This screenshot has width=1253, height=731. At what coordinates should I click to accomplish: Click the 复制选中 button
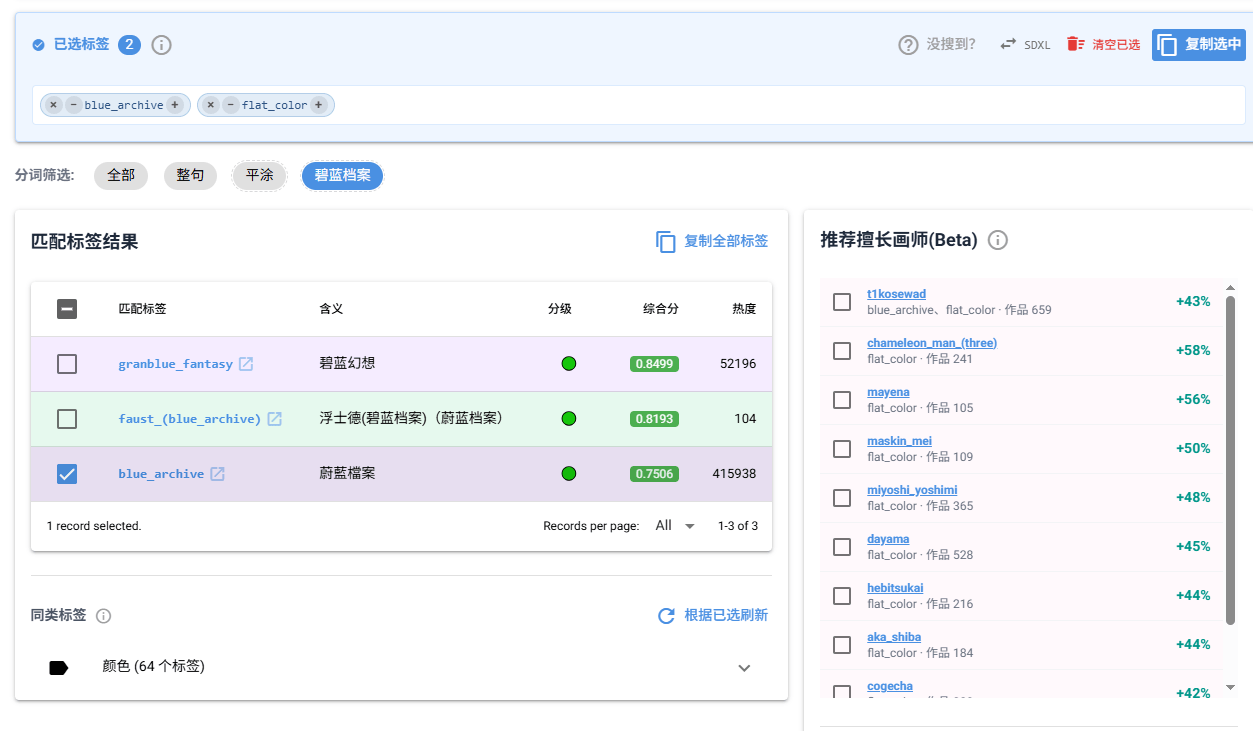click(x=1199, y=45)
